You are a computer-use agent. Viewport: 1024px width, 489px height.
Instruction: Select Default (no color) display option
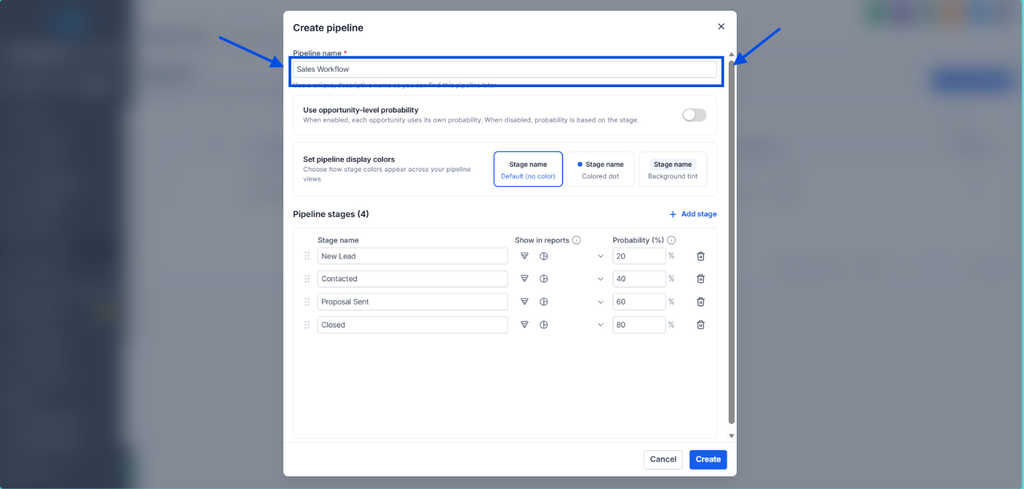tap(528, 169)
